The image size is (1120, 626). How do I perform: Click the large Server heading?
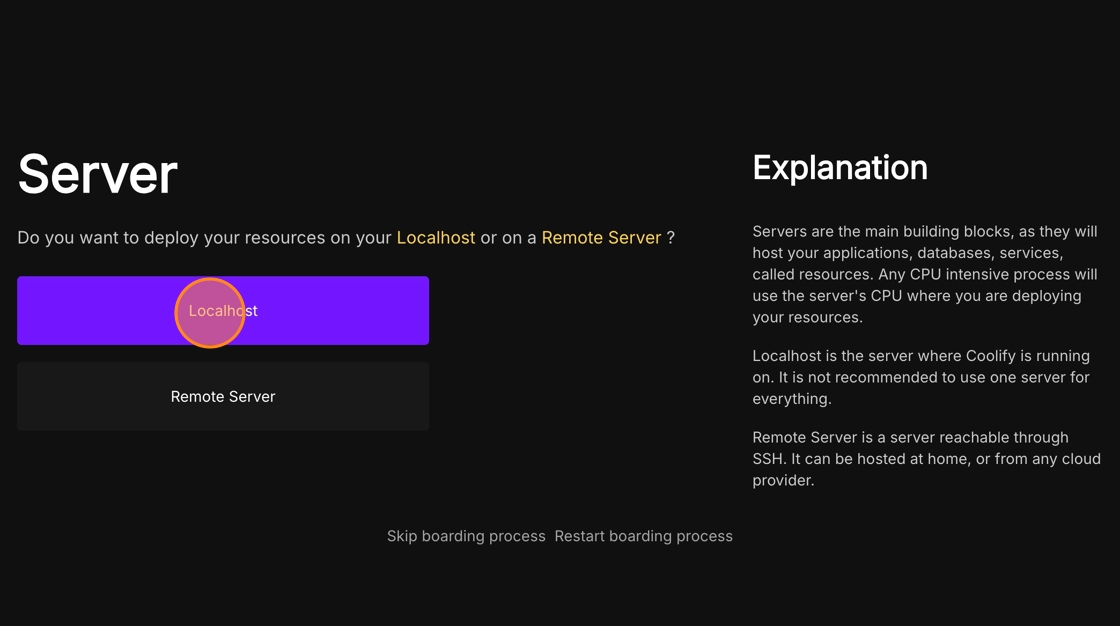(x=97, y=174)
